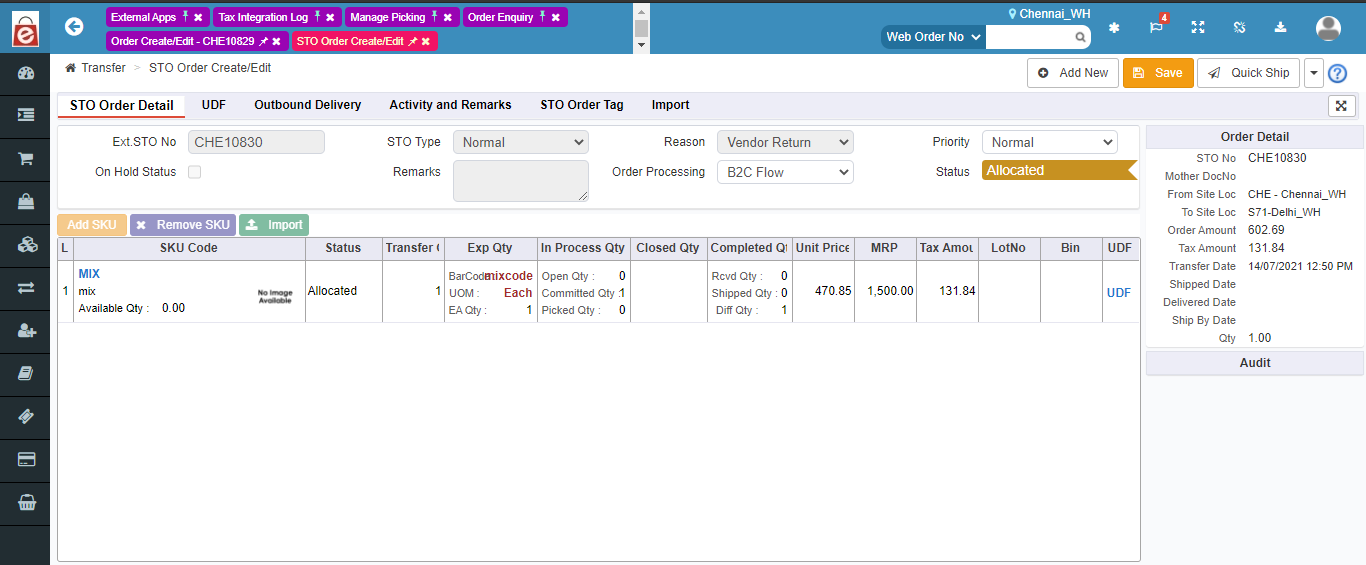Click the search magnifier icon
This screenshot has width=1366, height=565.
1081,37
